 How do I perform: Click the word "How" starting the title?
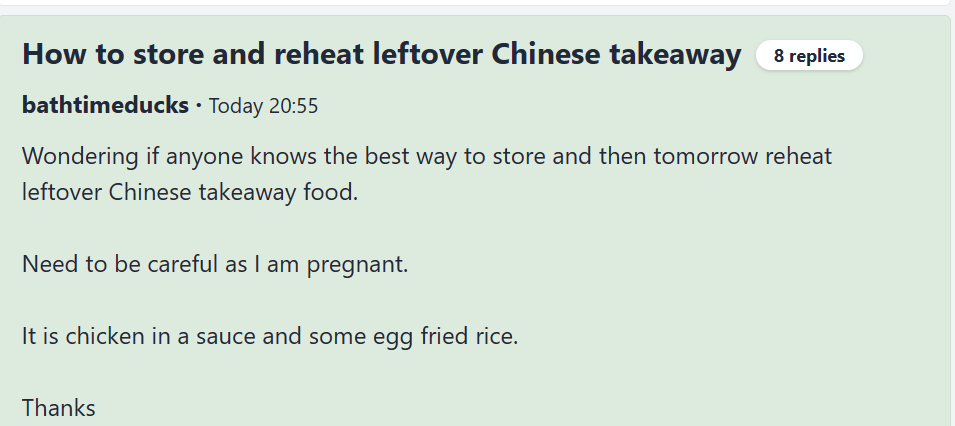coord(48,55)
